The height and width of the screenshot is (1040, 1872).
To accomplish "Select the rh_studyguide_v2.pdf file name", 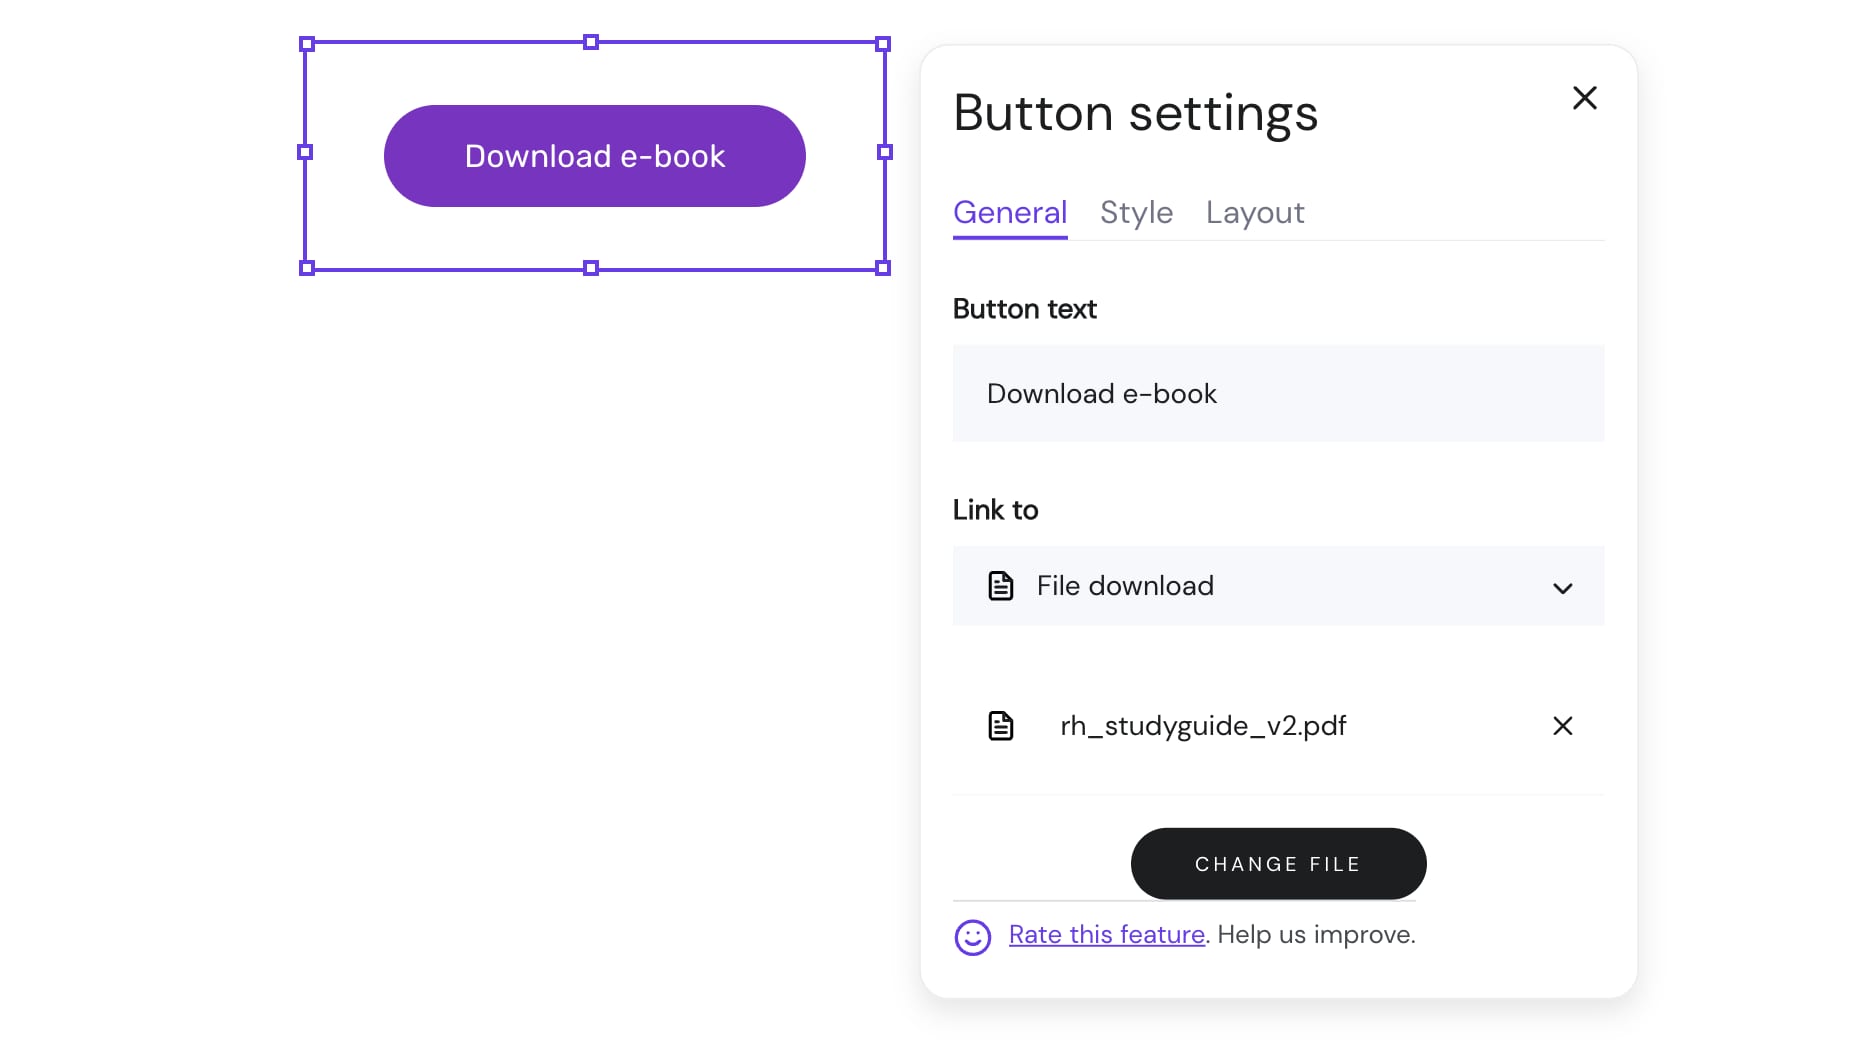I will (1202, 726).
